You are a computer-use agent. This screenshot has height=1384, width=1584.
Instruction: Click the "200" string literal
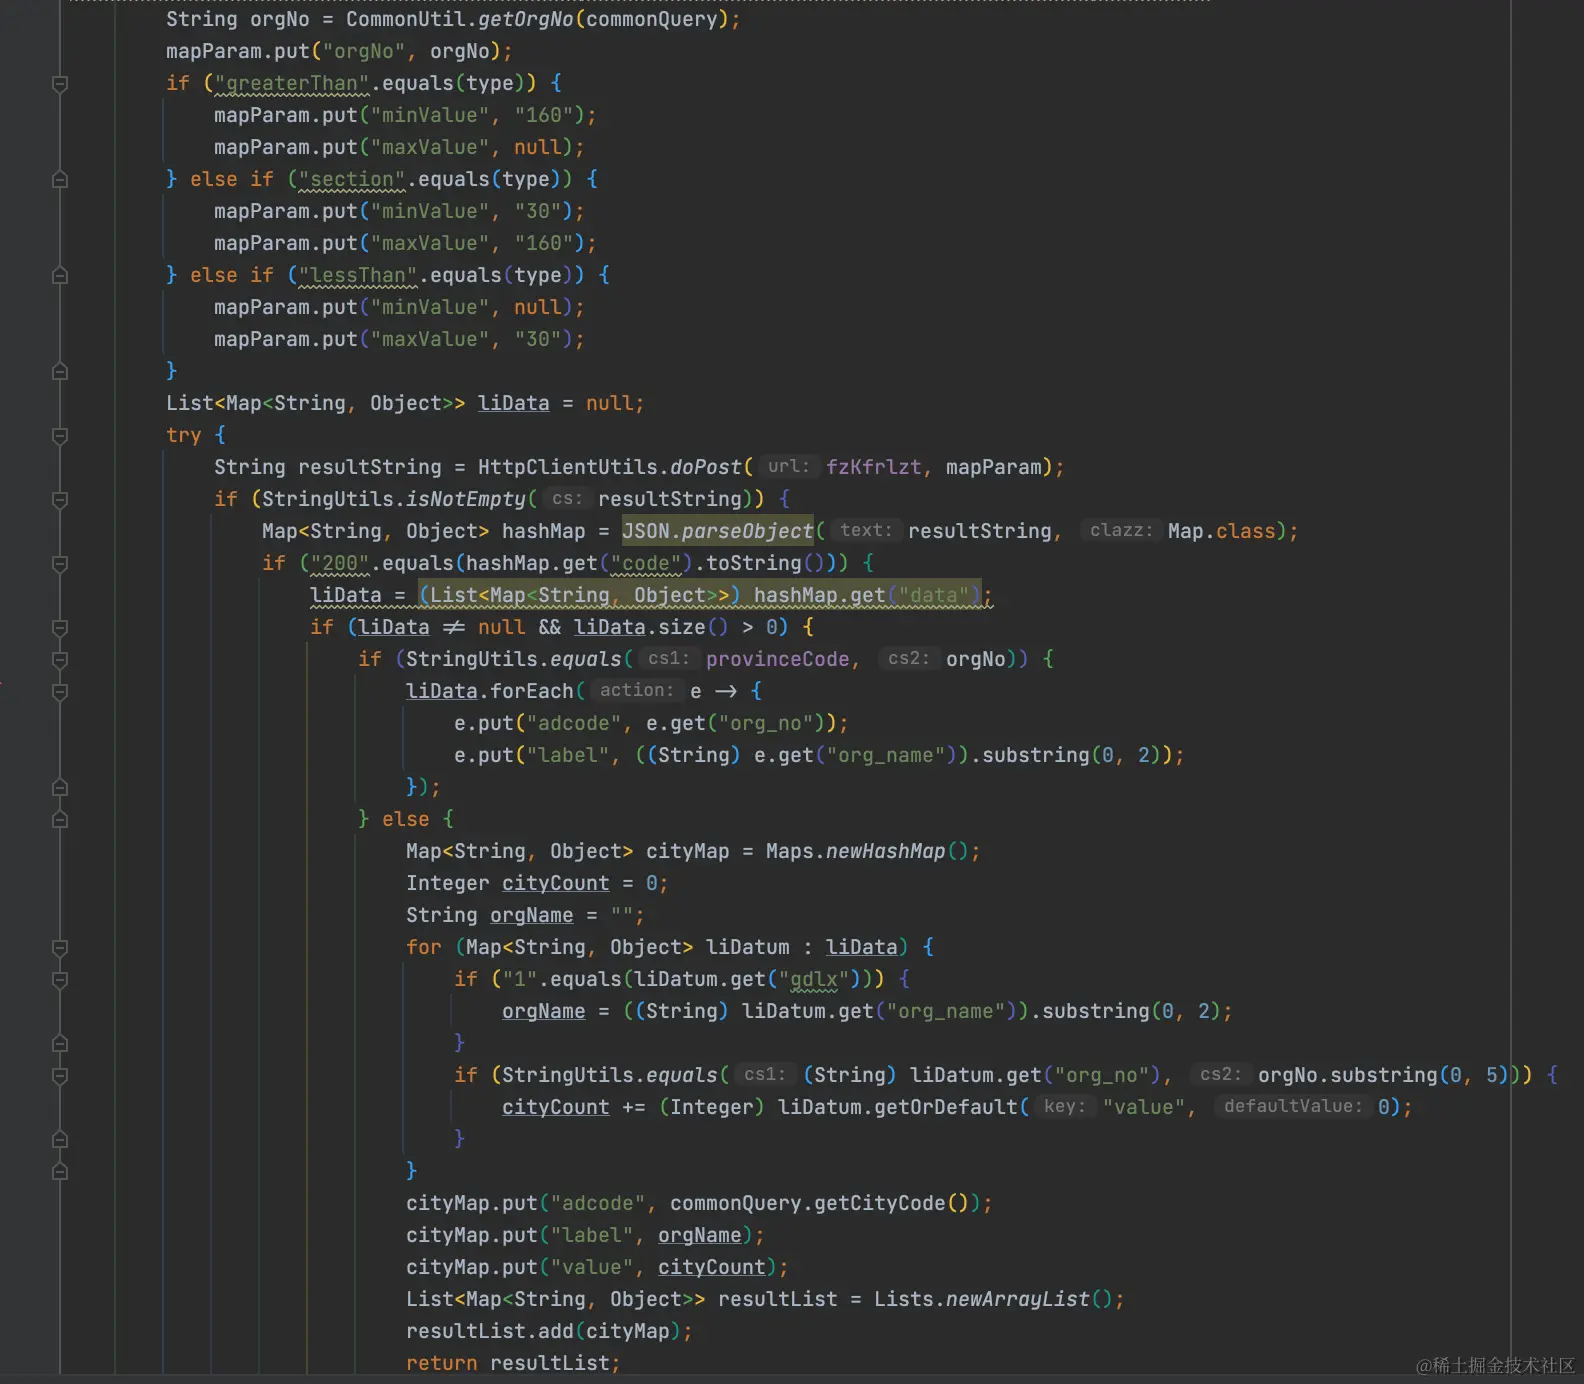point(340,564)
